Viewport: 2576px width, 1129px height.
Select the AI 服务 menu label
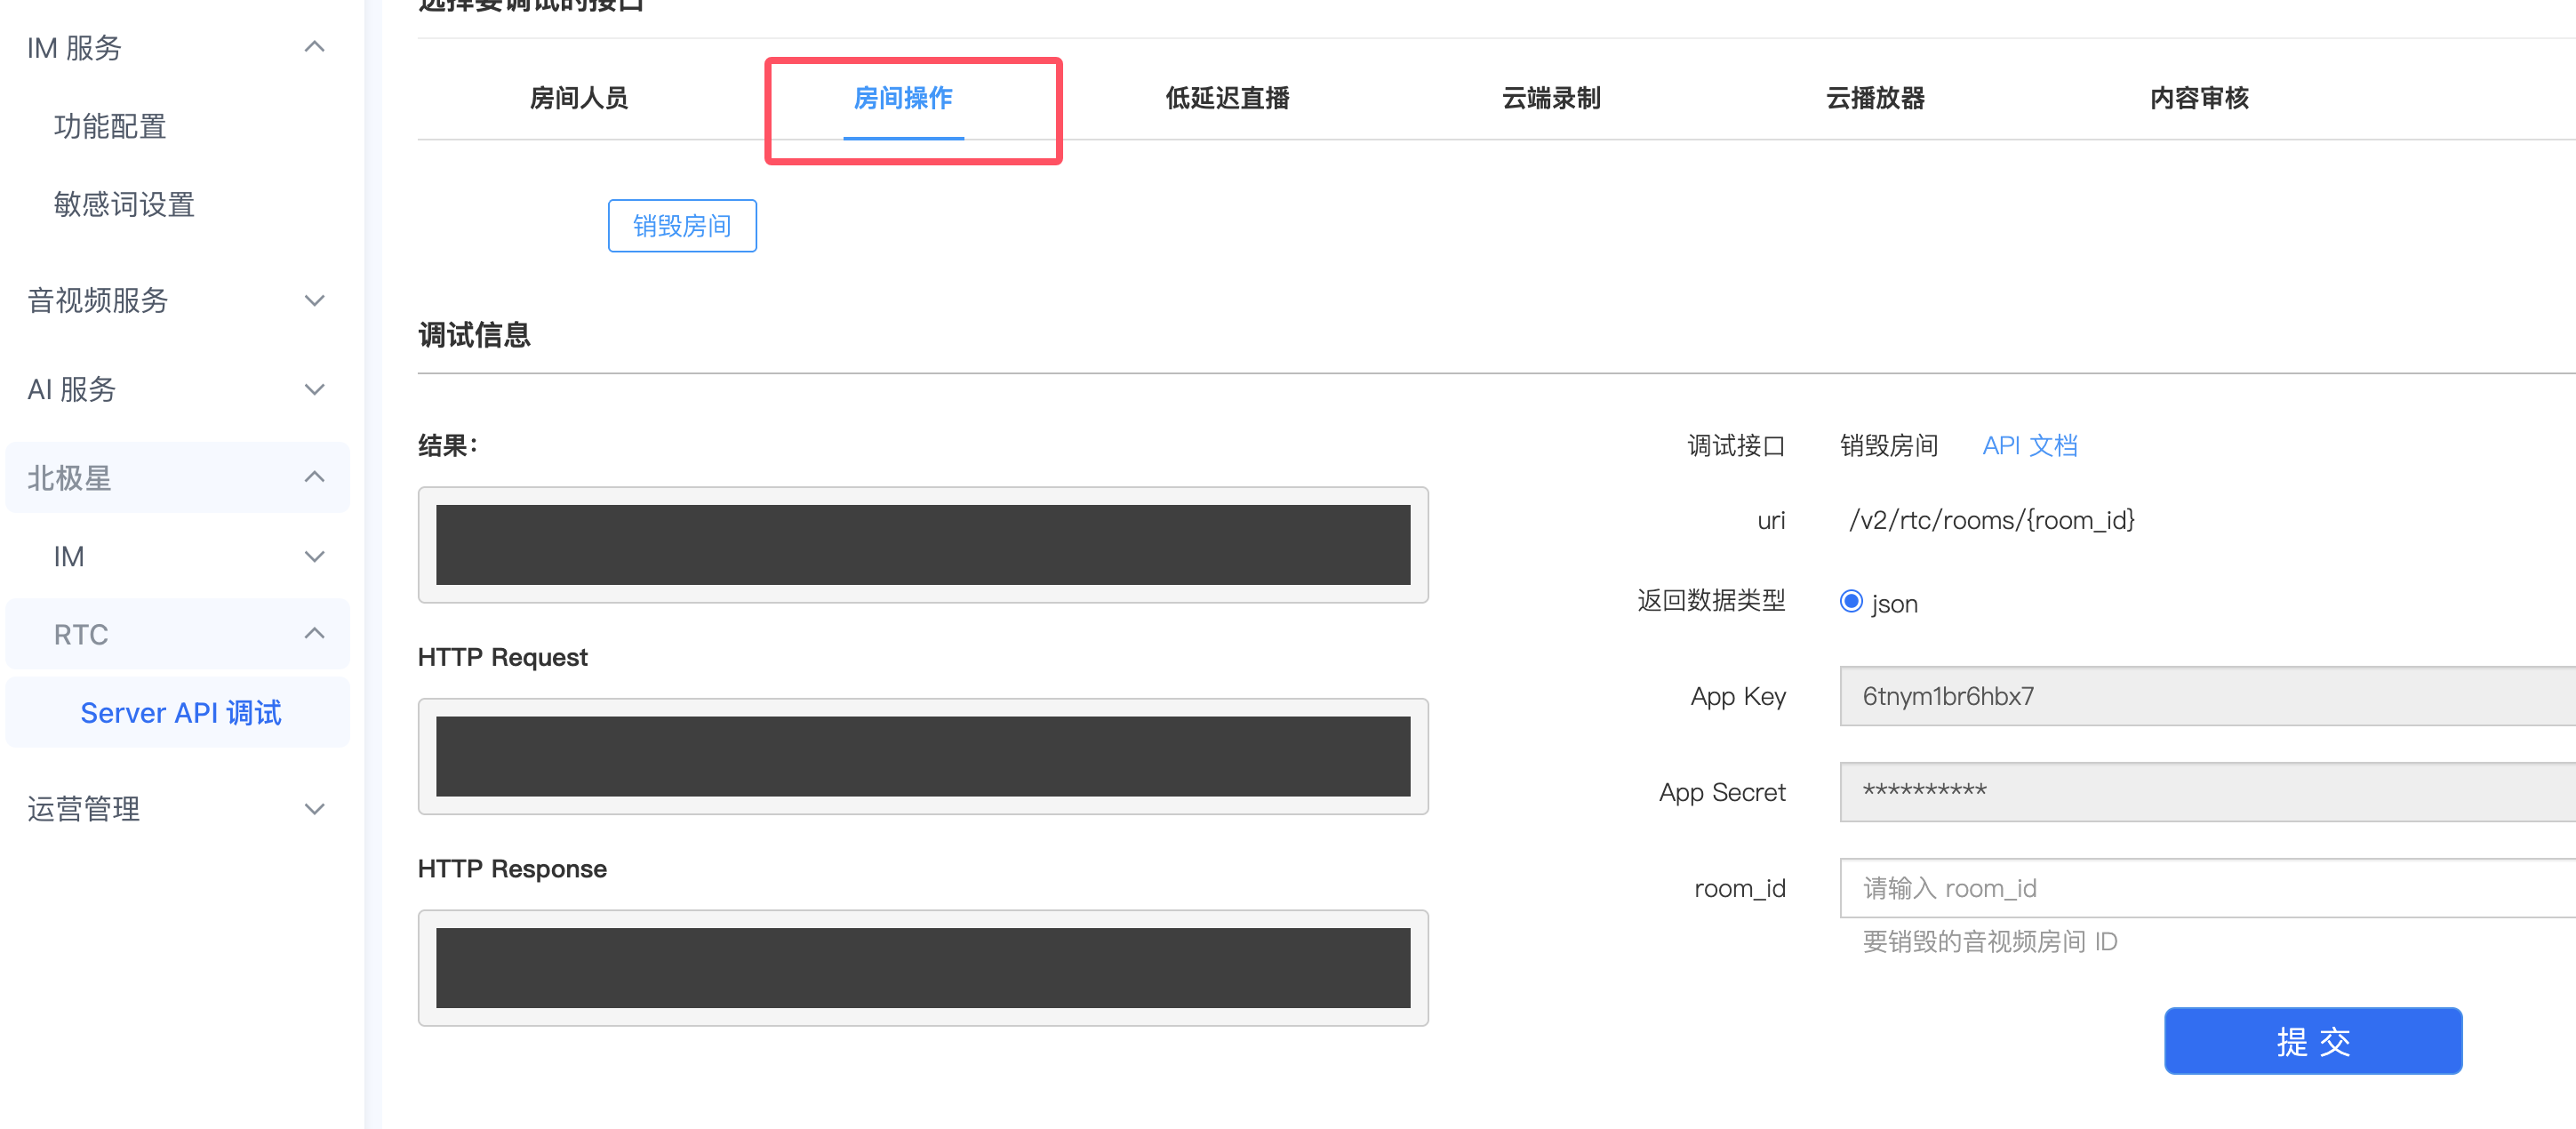click(x=71, y=389)
